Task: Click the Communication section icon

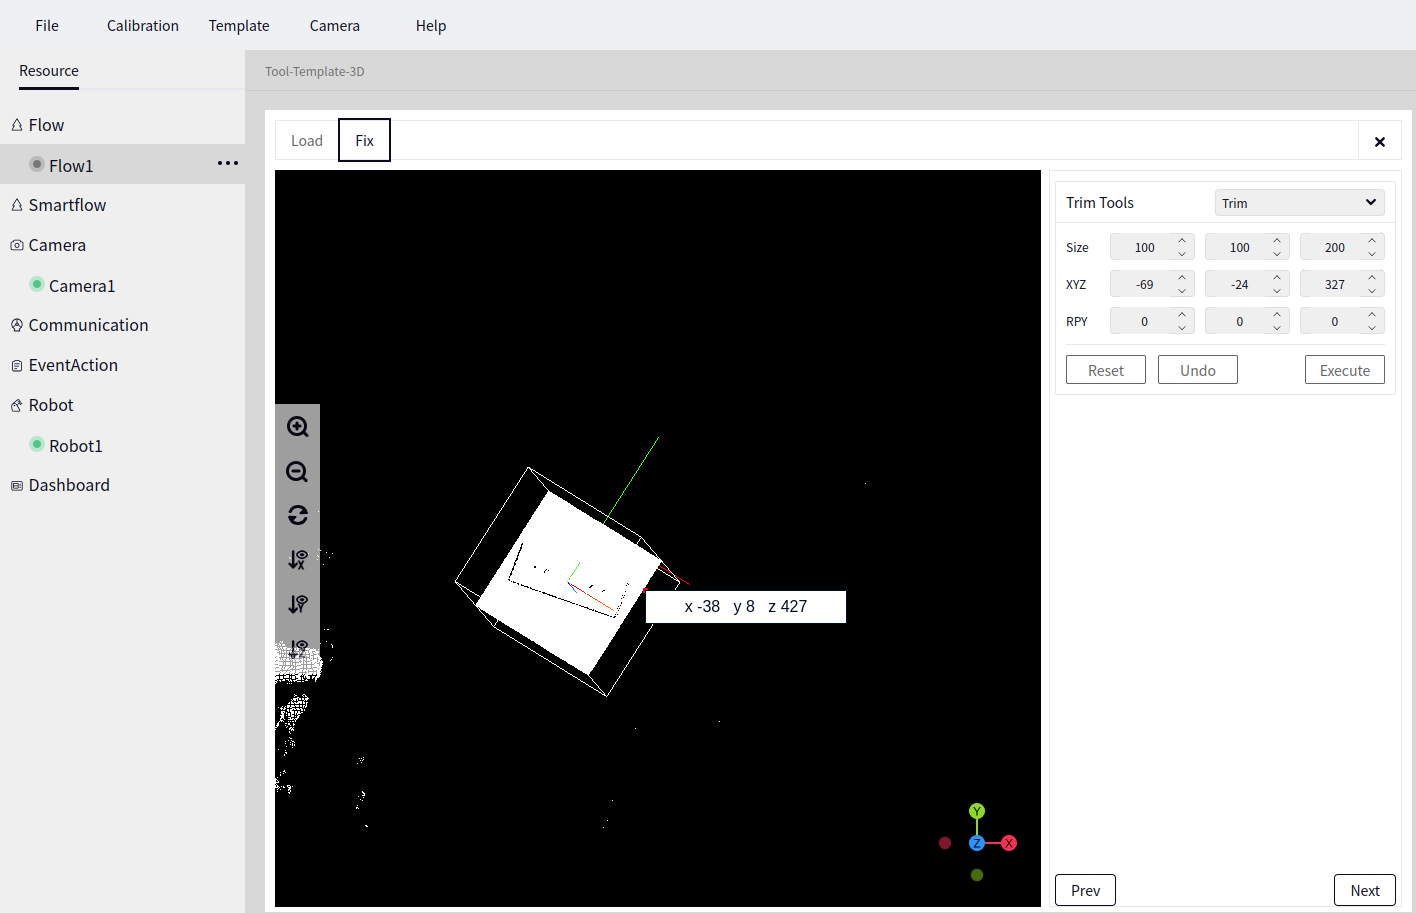Action: pyautogui.click(x=17, y=325)
